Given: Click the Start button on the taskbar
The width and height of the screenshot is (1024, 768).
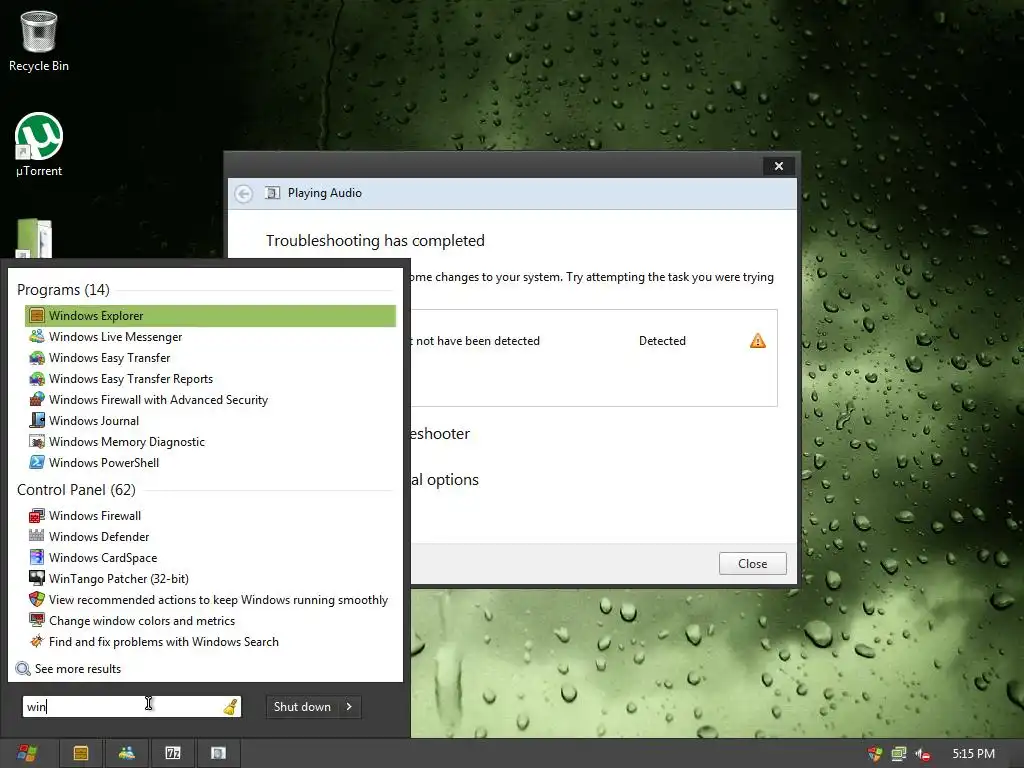Looking at the screenshot, I should (x=27, y=754).
